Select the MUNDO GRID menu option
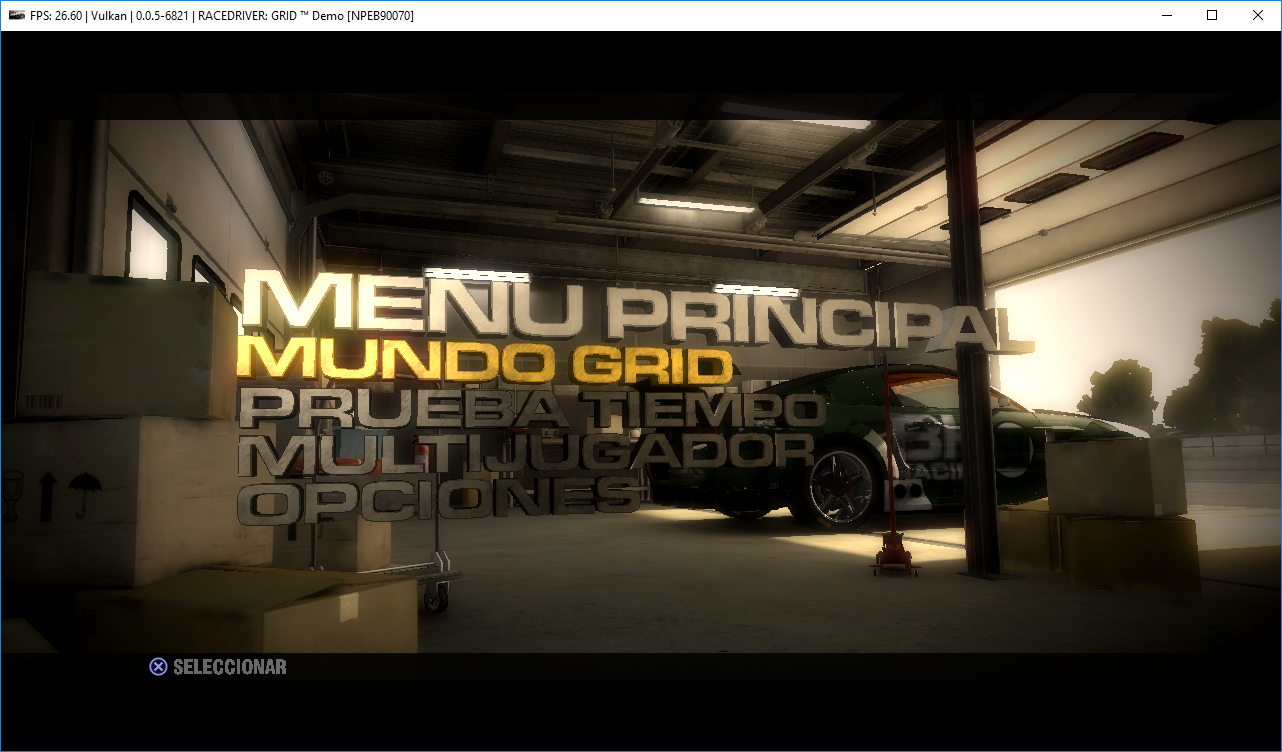This screenshot has width=1282, height=752. click(486, 361)
